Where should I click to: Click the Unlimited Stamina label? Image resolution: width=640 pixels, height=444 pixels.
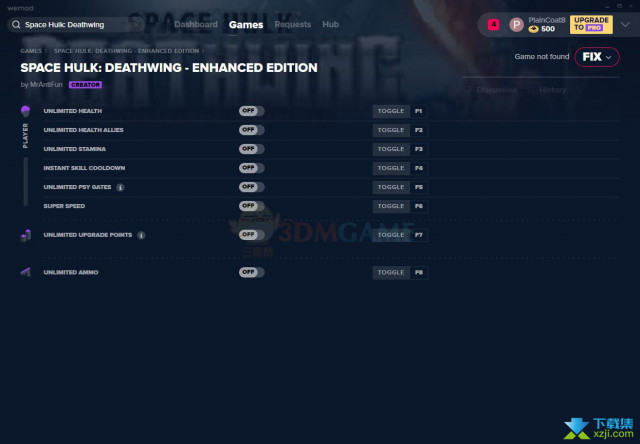click(74, 149)
